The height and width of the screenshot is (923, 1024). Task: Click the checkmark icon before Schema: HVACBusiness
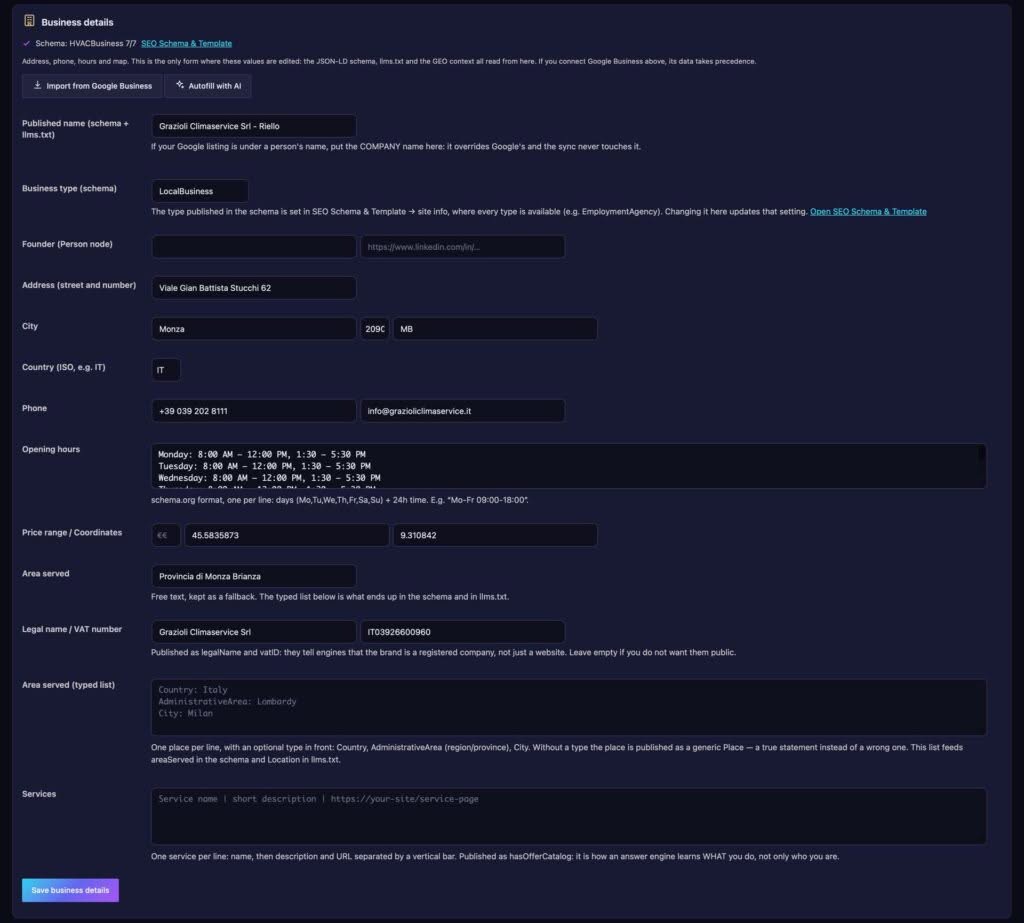click(26, 43)
